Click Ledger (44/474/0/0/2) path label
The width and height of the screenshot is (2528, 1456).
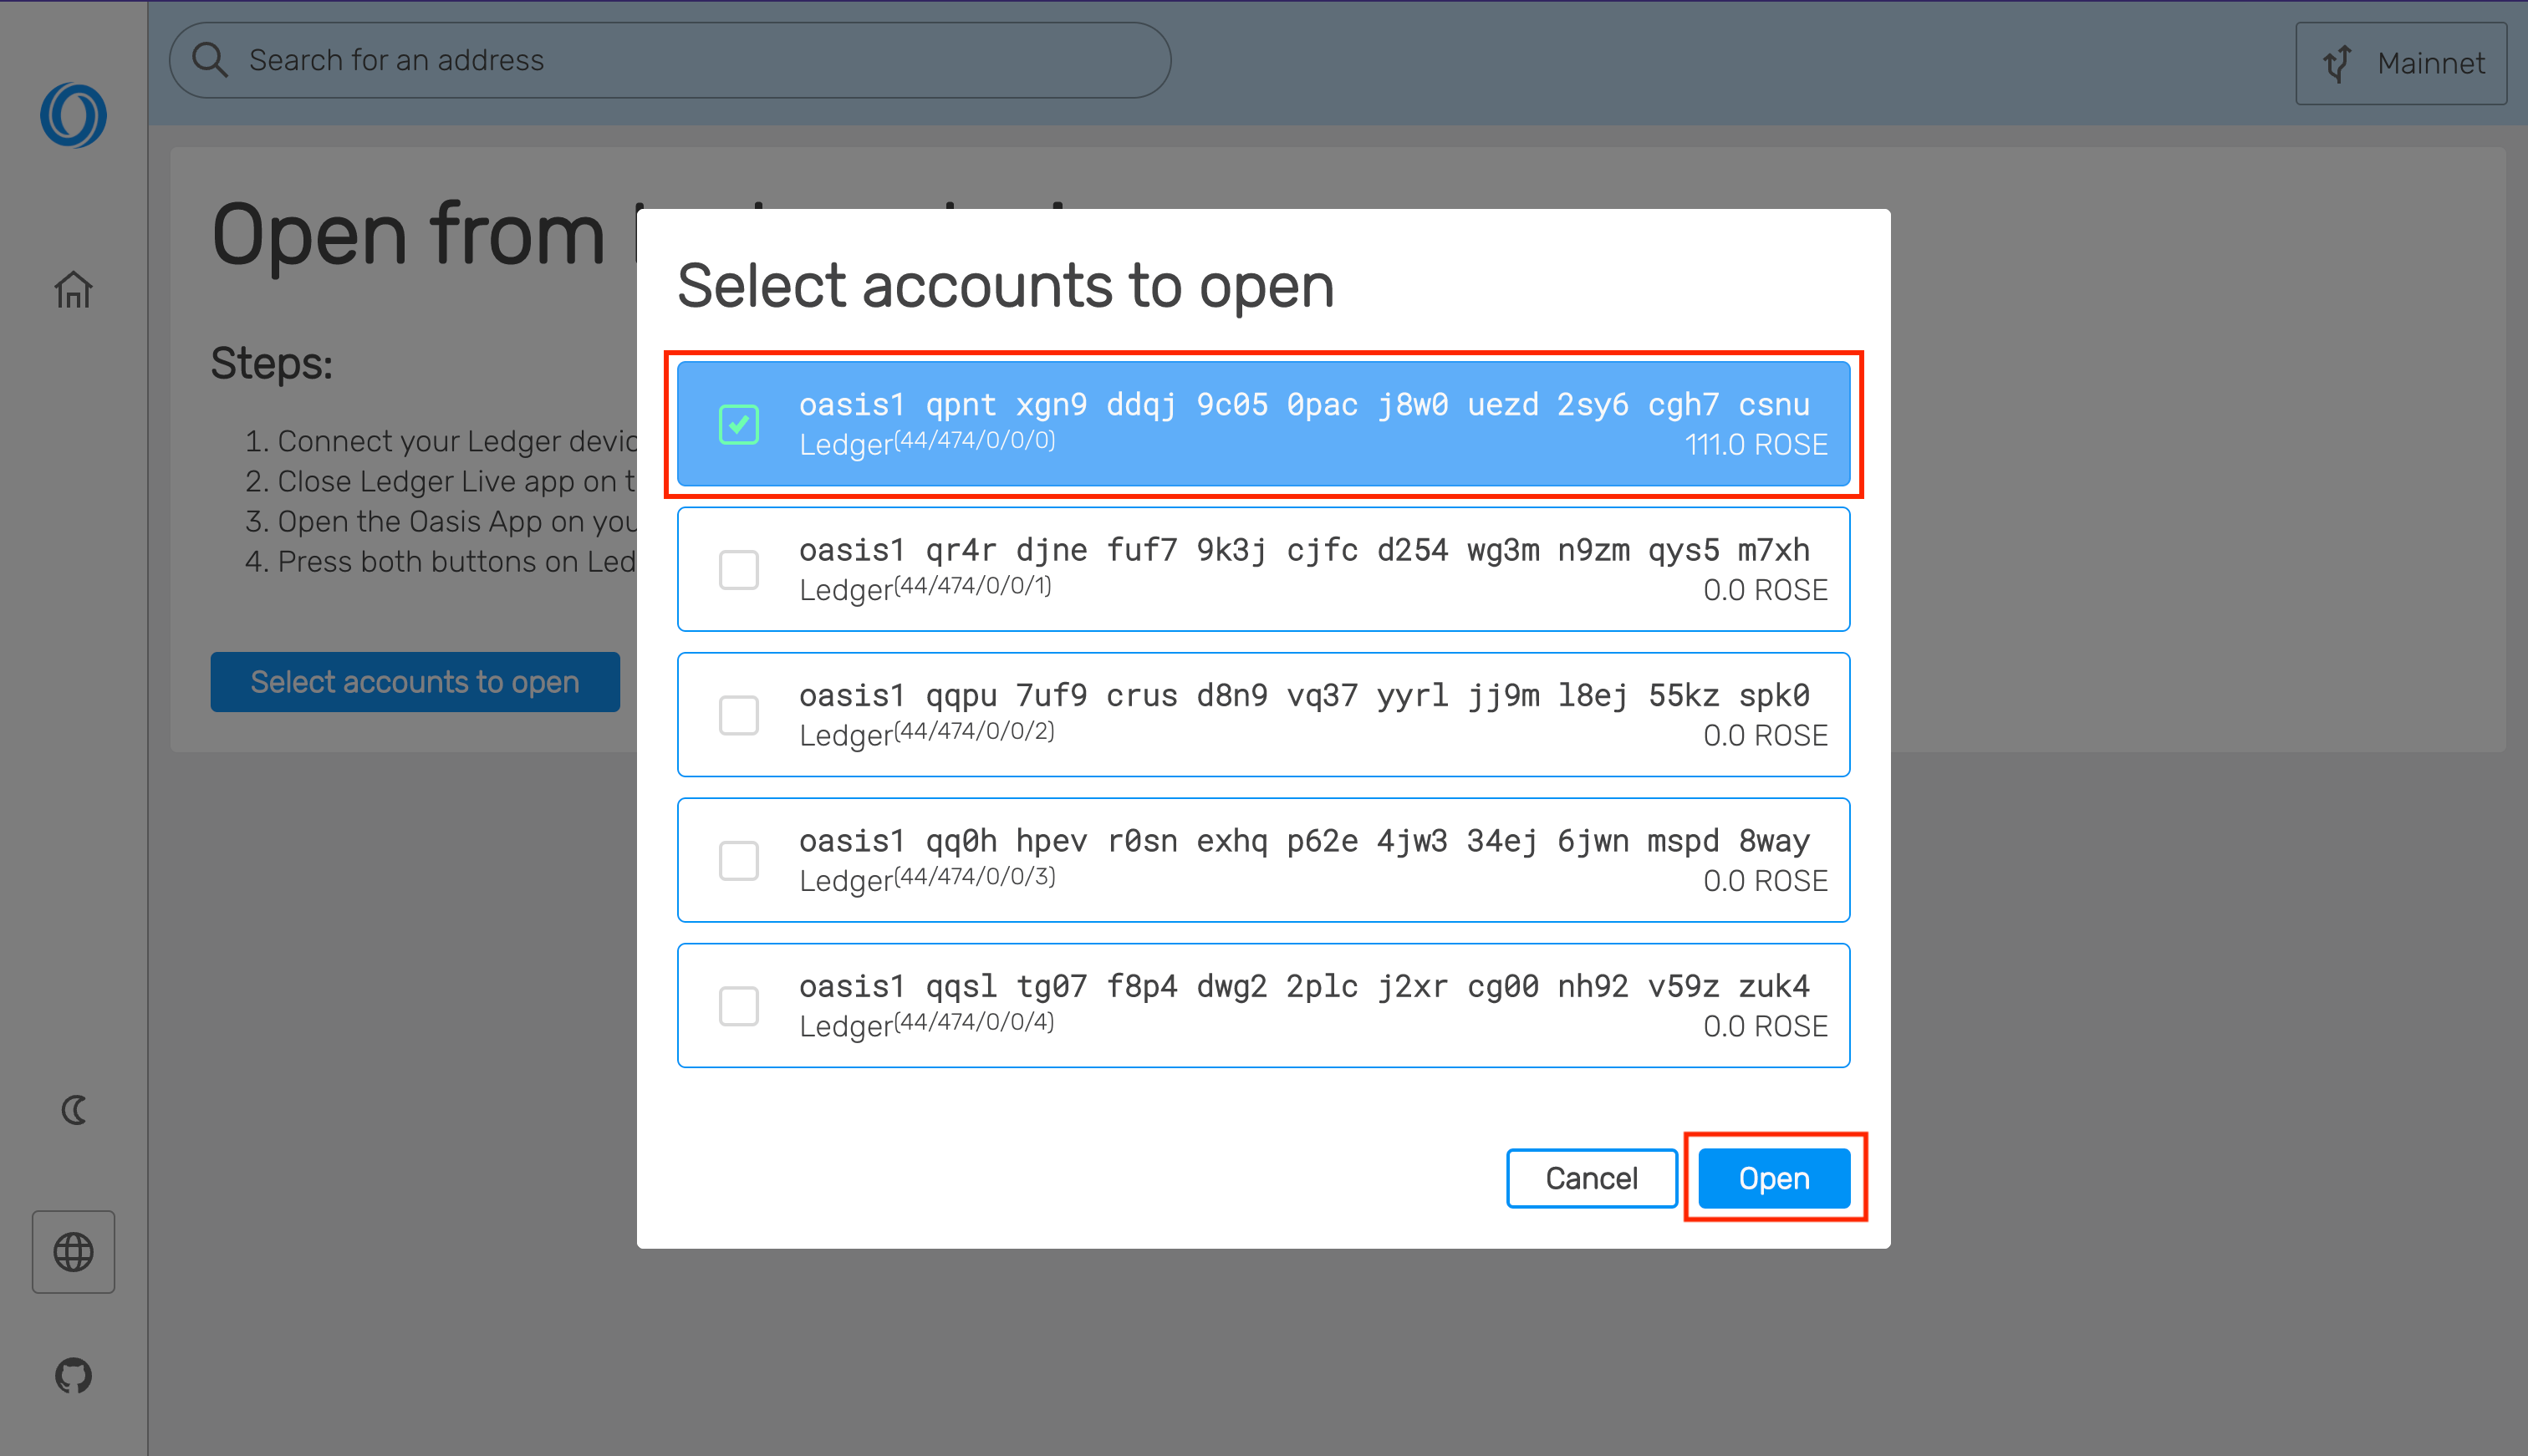pyautogui.click(x=927, y=733)
